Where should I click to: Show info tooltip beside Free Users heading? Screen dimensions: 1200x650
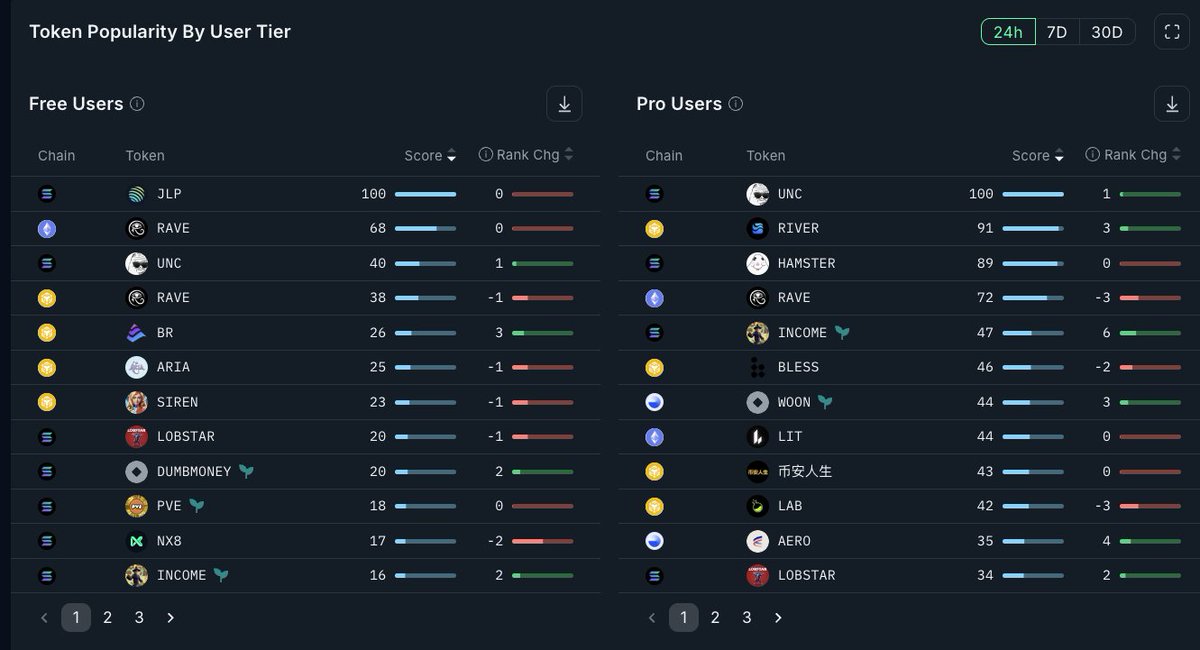pyautogui.click(x=138, y=104)
